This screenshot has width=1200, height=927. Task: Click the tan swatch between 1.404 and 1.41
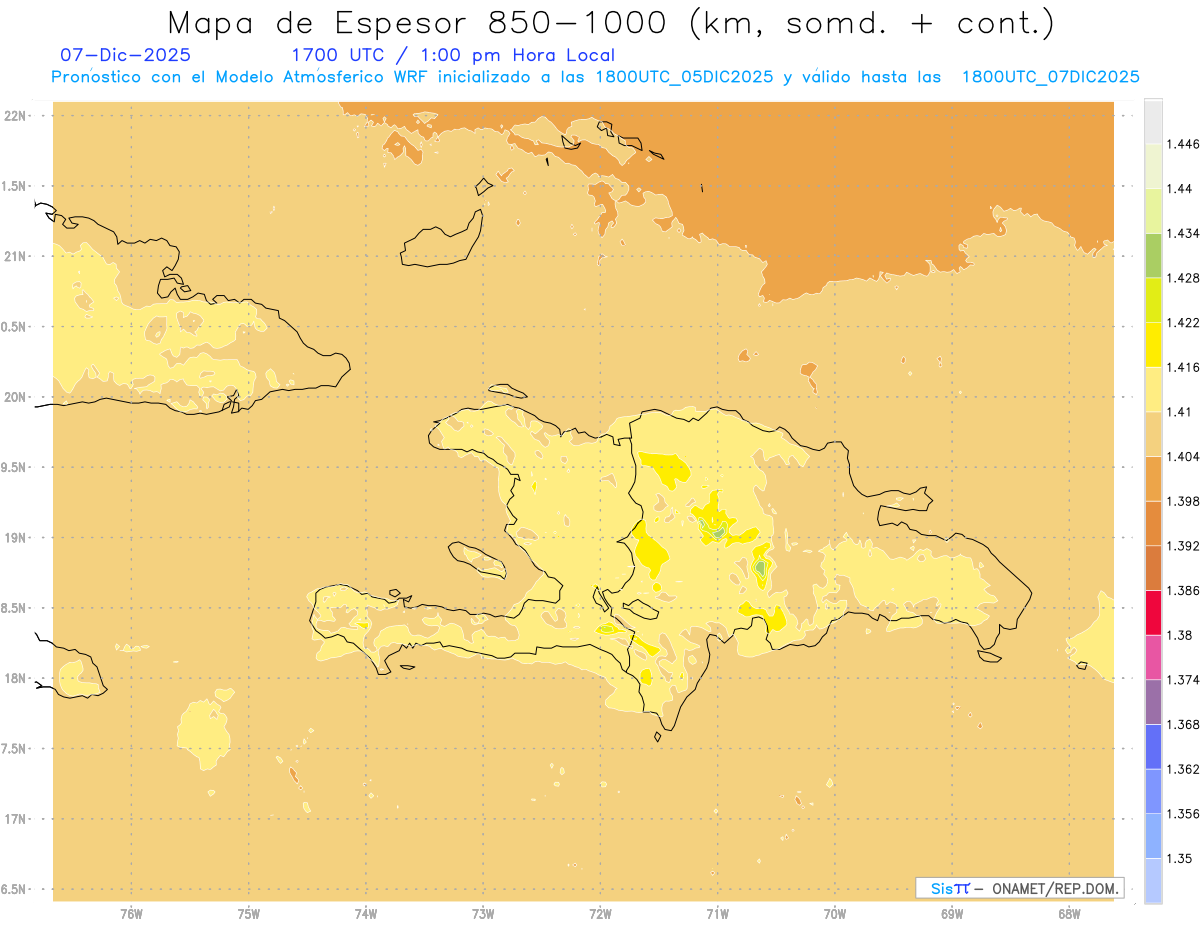point(1153,434)
